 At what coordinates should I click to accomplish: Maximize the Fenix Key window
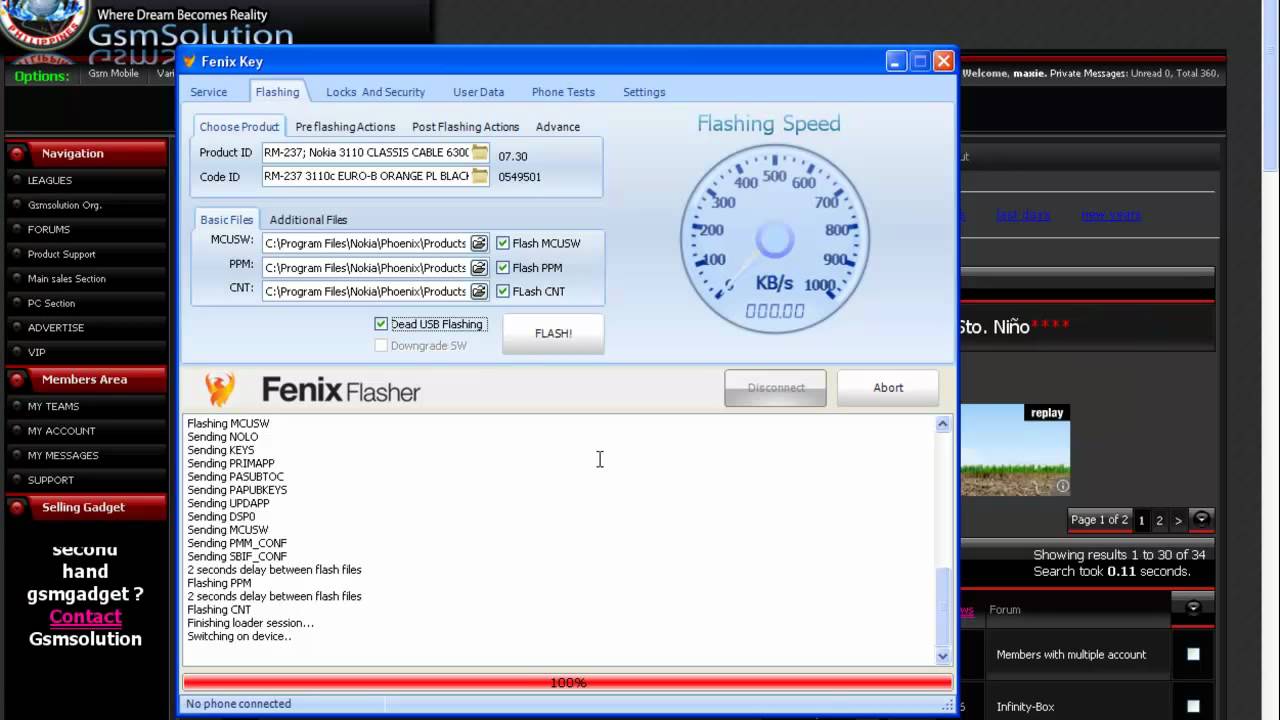(x=920, y=62)
